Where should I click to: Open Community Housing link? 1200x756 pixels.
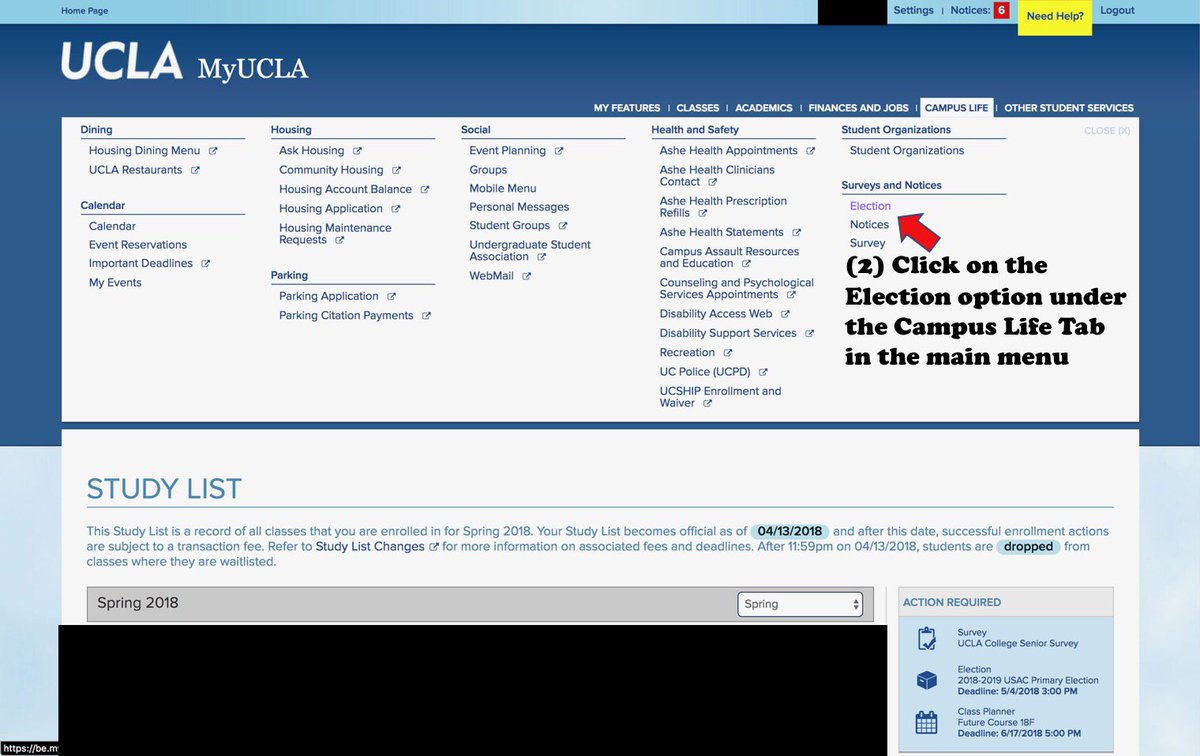coord(331,170)
